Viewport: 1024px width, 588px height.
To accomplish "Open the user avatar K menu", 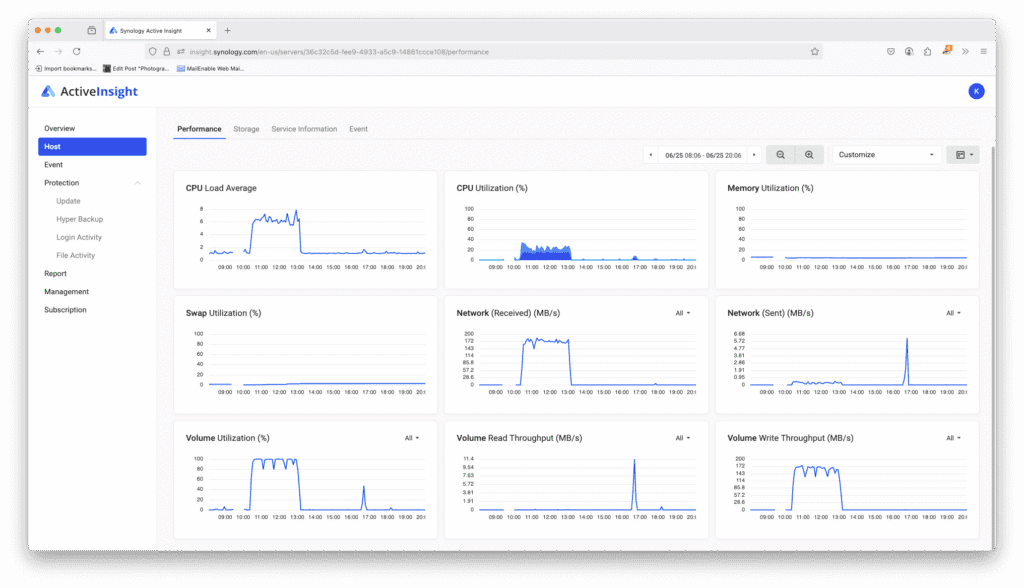I will tap(976, 92).
